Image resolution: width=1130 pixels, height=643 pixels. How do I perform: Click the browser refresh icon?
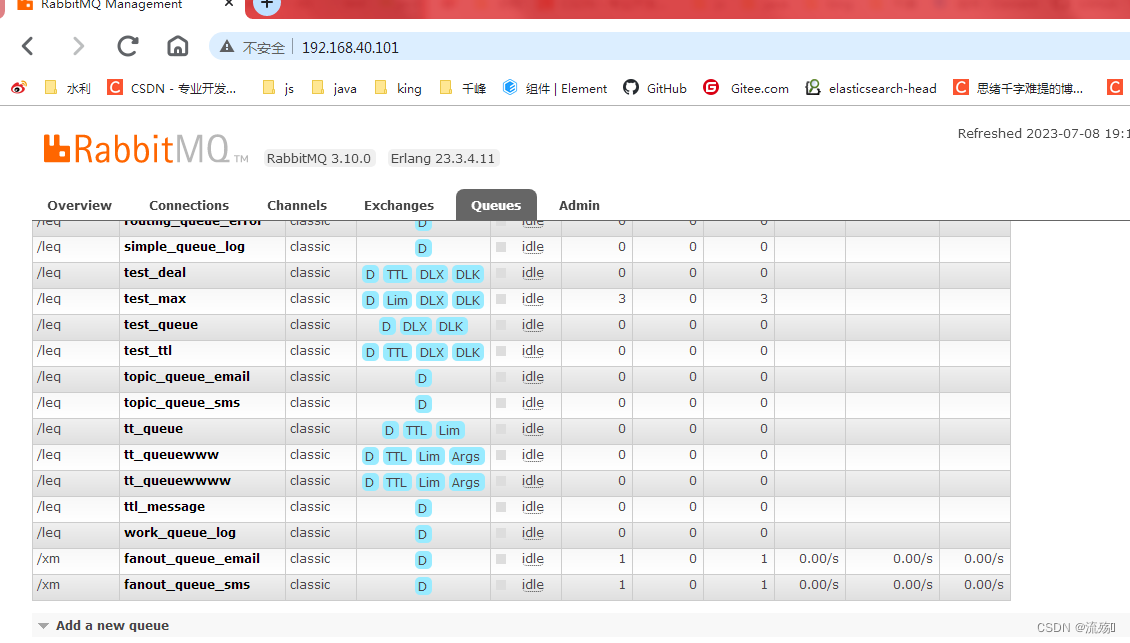coord(127,46)
